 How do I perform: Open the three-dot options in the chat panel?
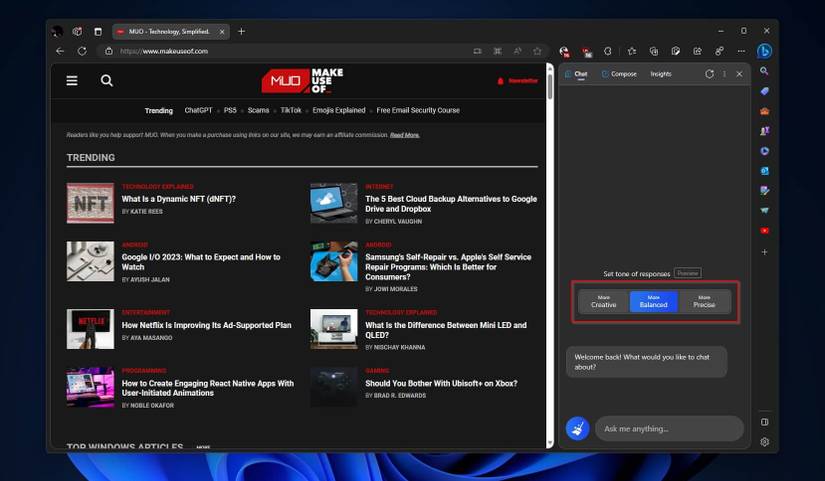click(725, 74)
